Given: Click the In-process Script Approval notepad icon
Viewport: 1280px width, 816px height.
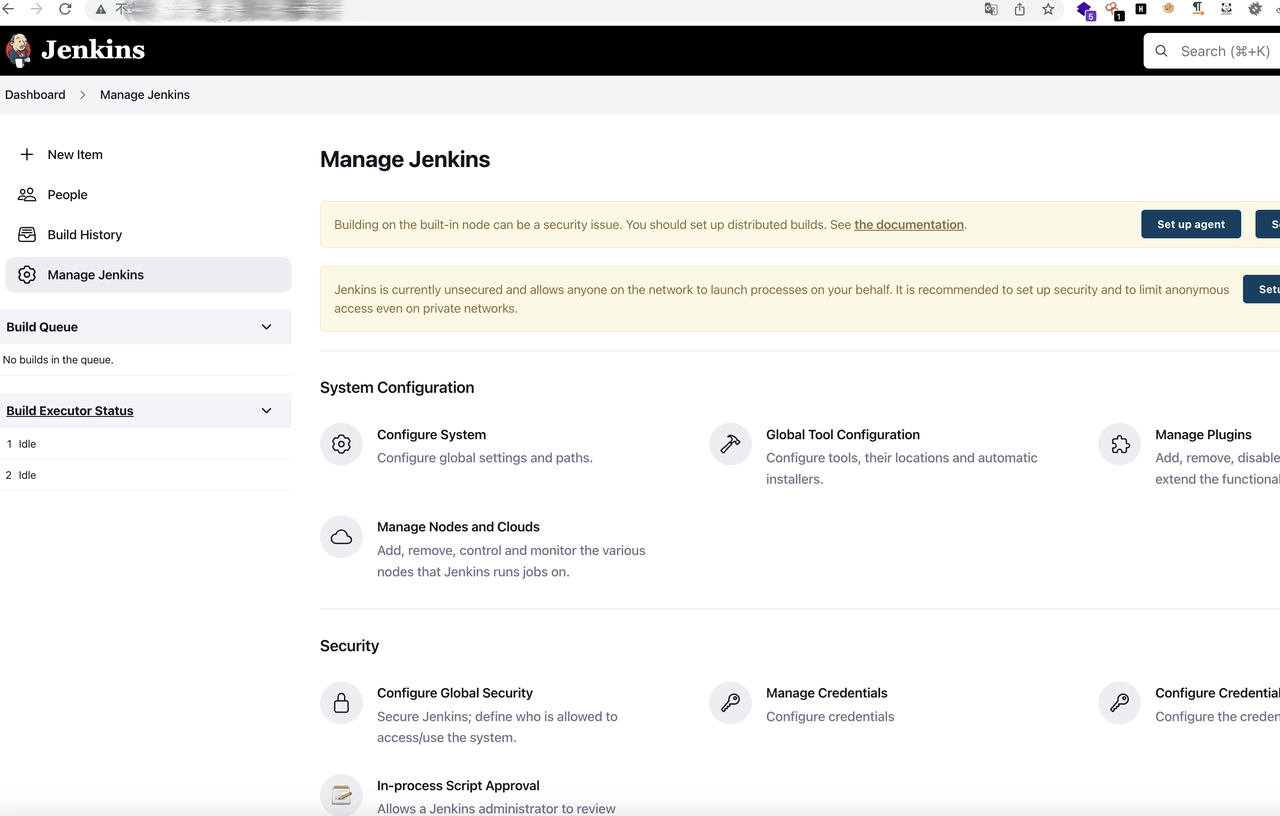Looking at the screenshot, I should coord(341,795).
